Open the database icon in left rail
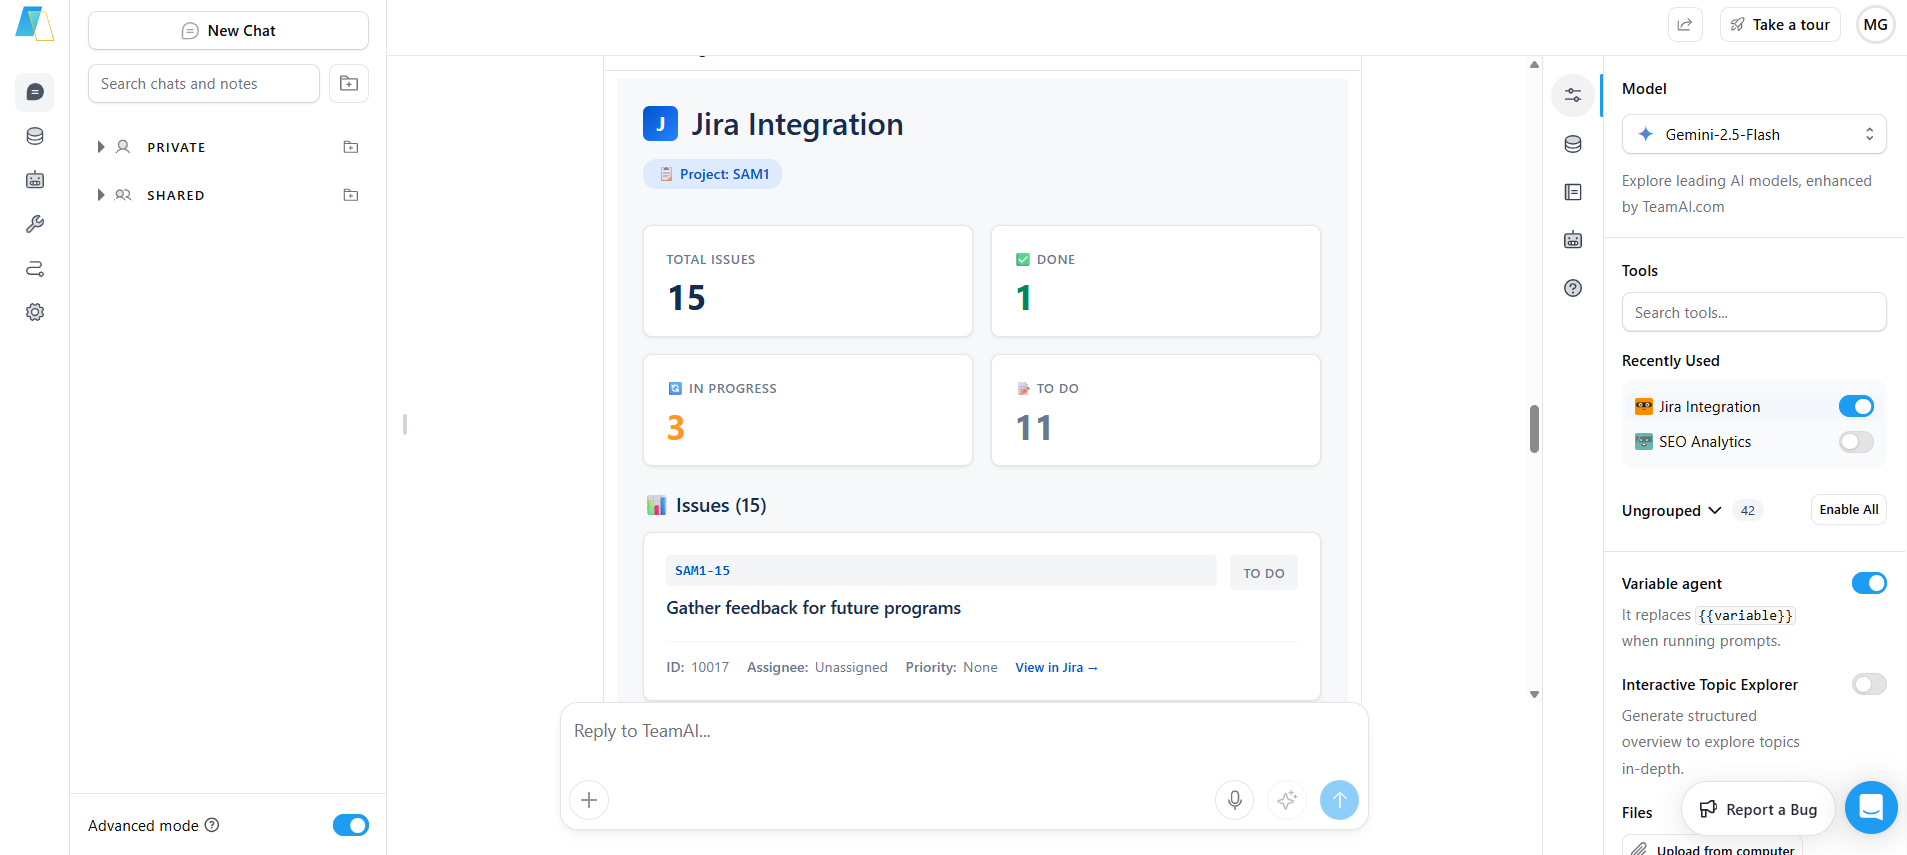1907x855 pixels. point(35,136)
